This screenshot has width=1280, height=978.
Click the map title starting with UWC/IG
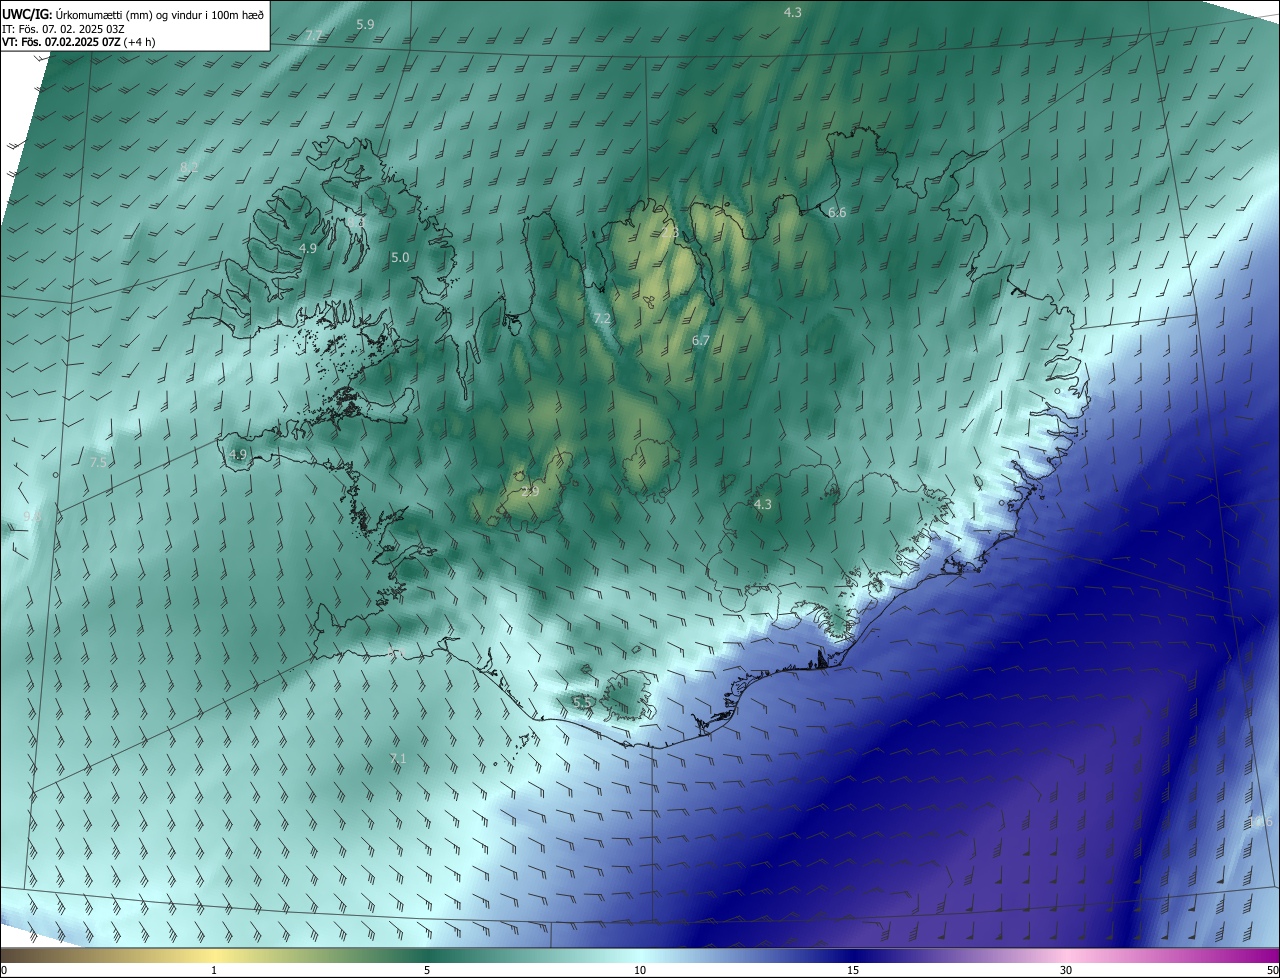coord(133,15)
